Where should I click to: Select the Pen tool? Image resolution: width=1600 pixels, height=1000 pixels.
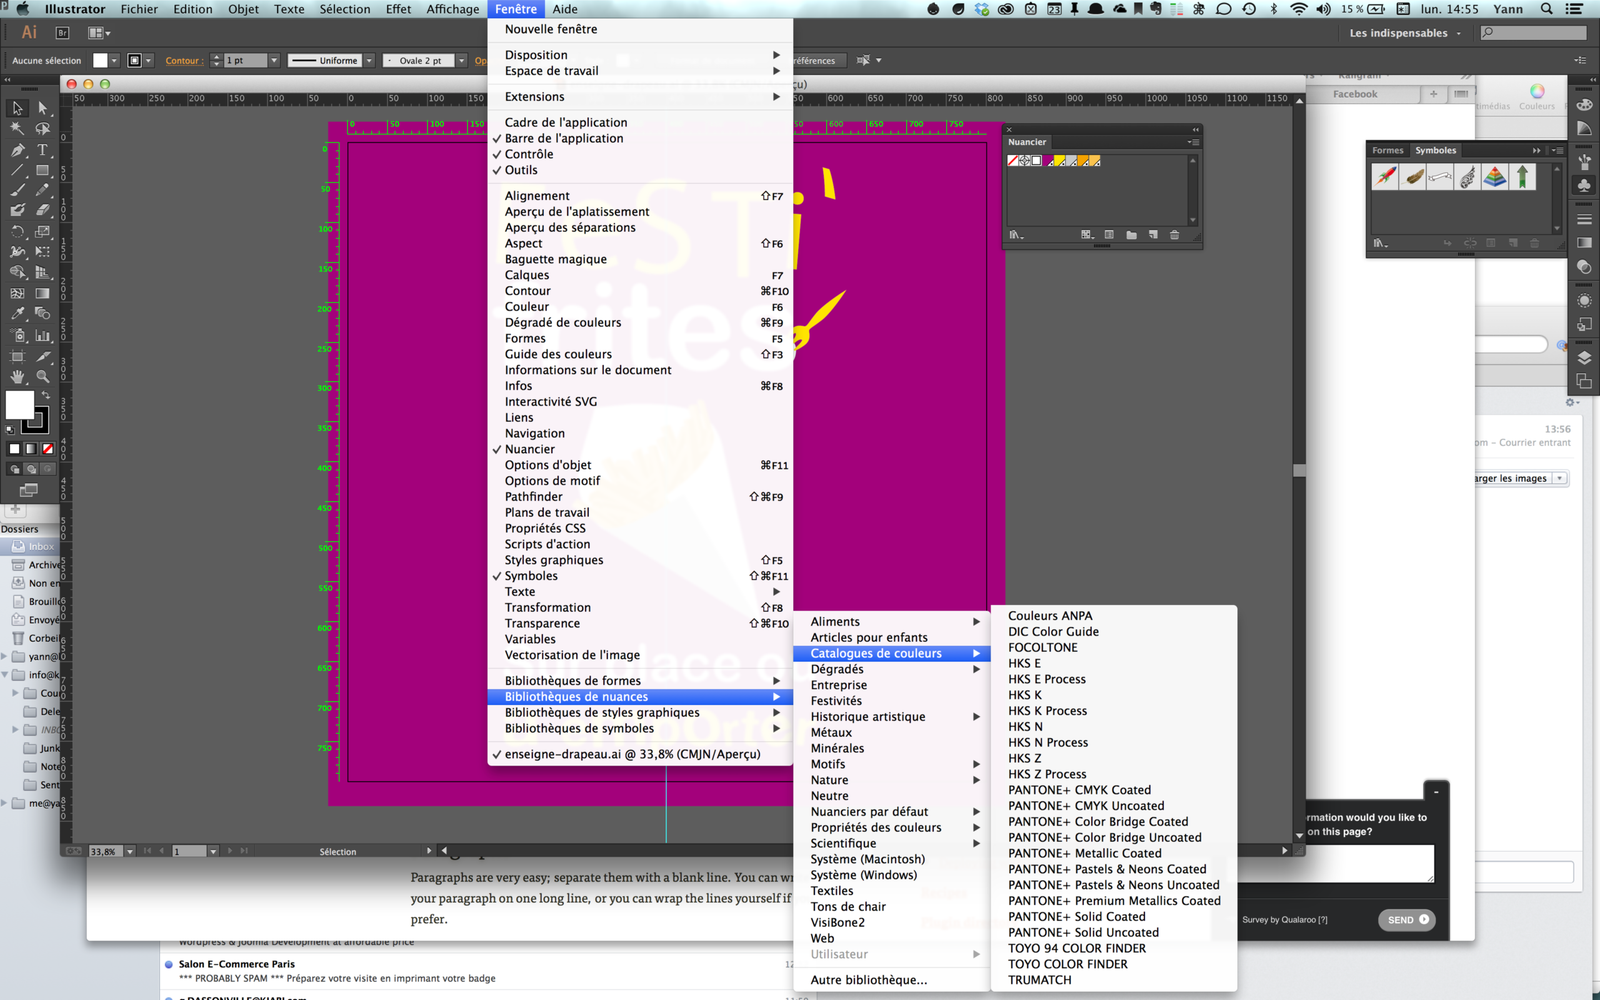17,150
